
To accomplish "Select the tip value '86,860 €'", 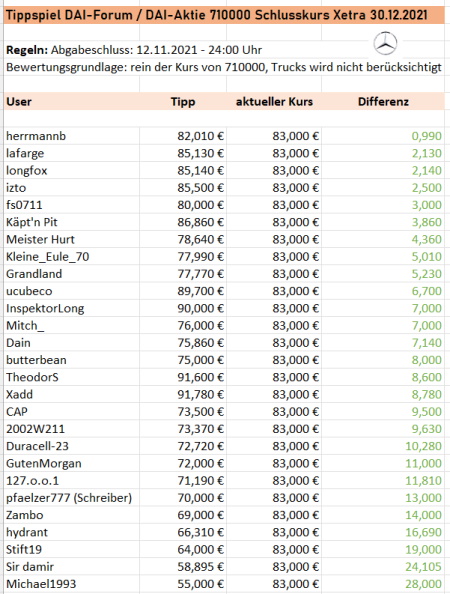I will coord(200,222).
